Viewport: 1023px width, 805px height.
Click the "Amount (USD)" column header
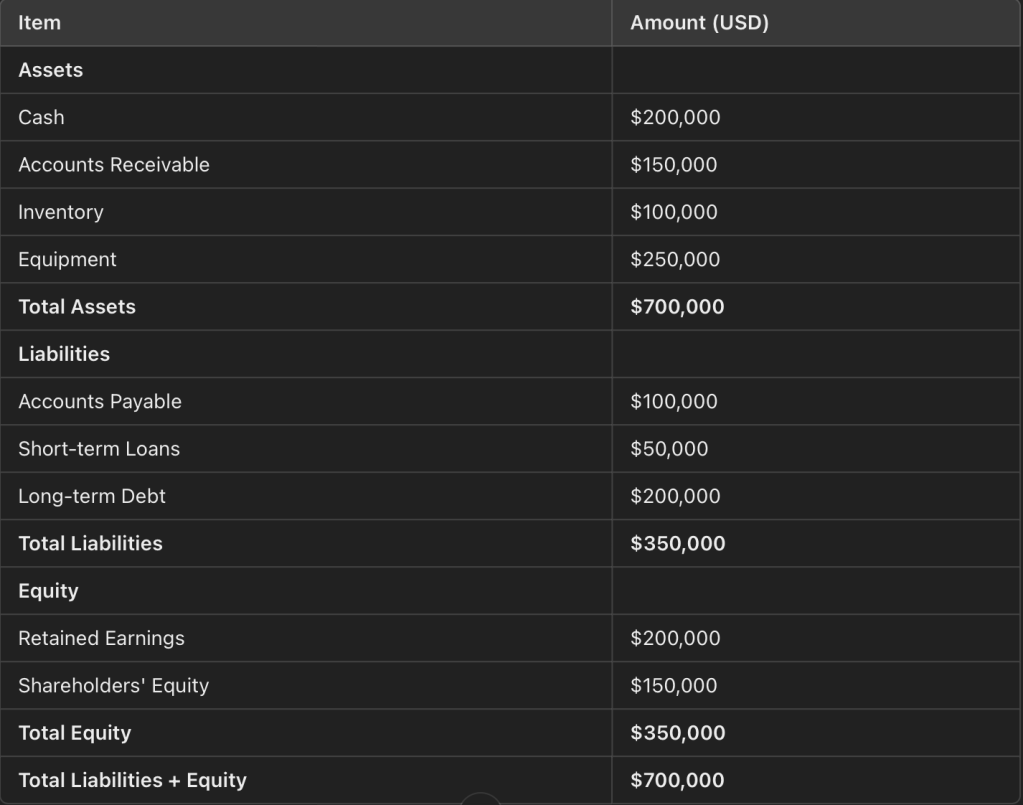[699, 23]
